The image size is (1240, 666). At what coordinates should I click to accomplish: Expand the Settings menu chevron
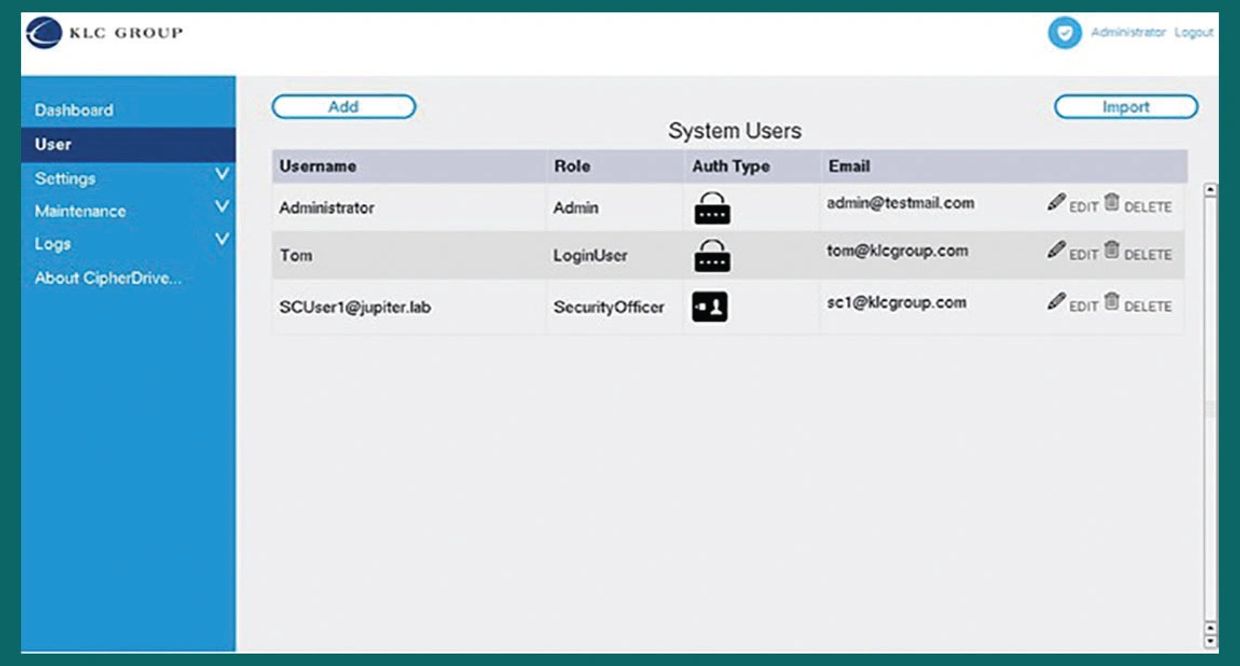click(222, 177)
